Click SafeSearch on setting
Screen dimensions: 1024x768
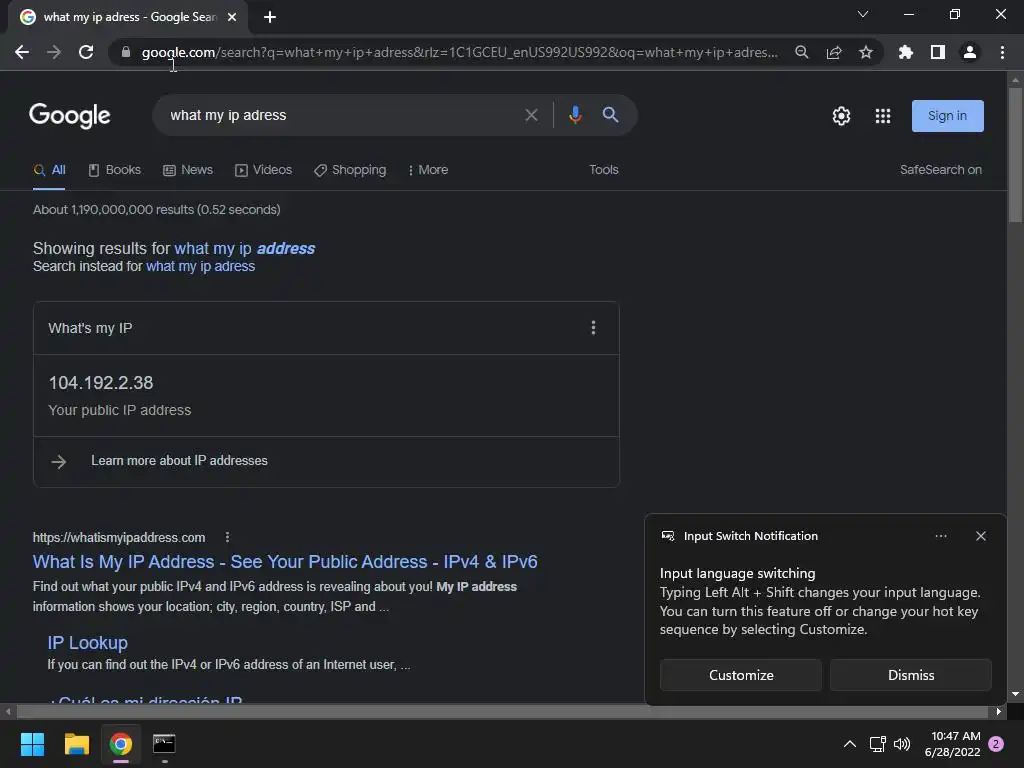pos(940,170)
